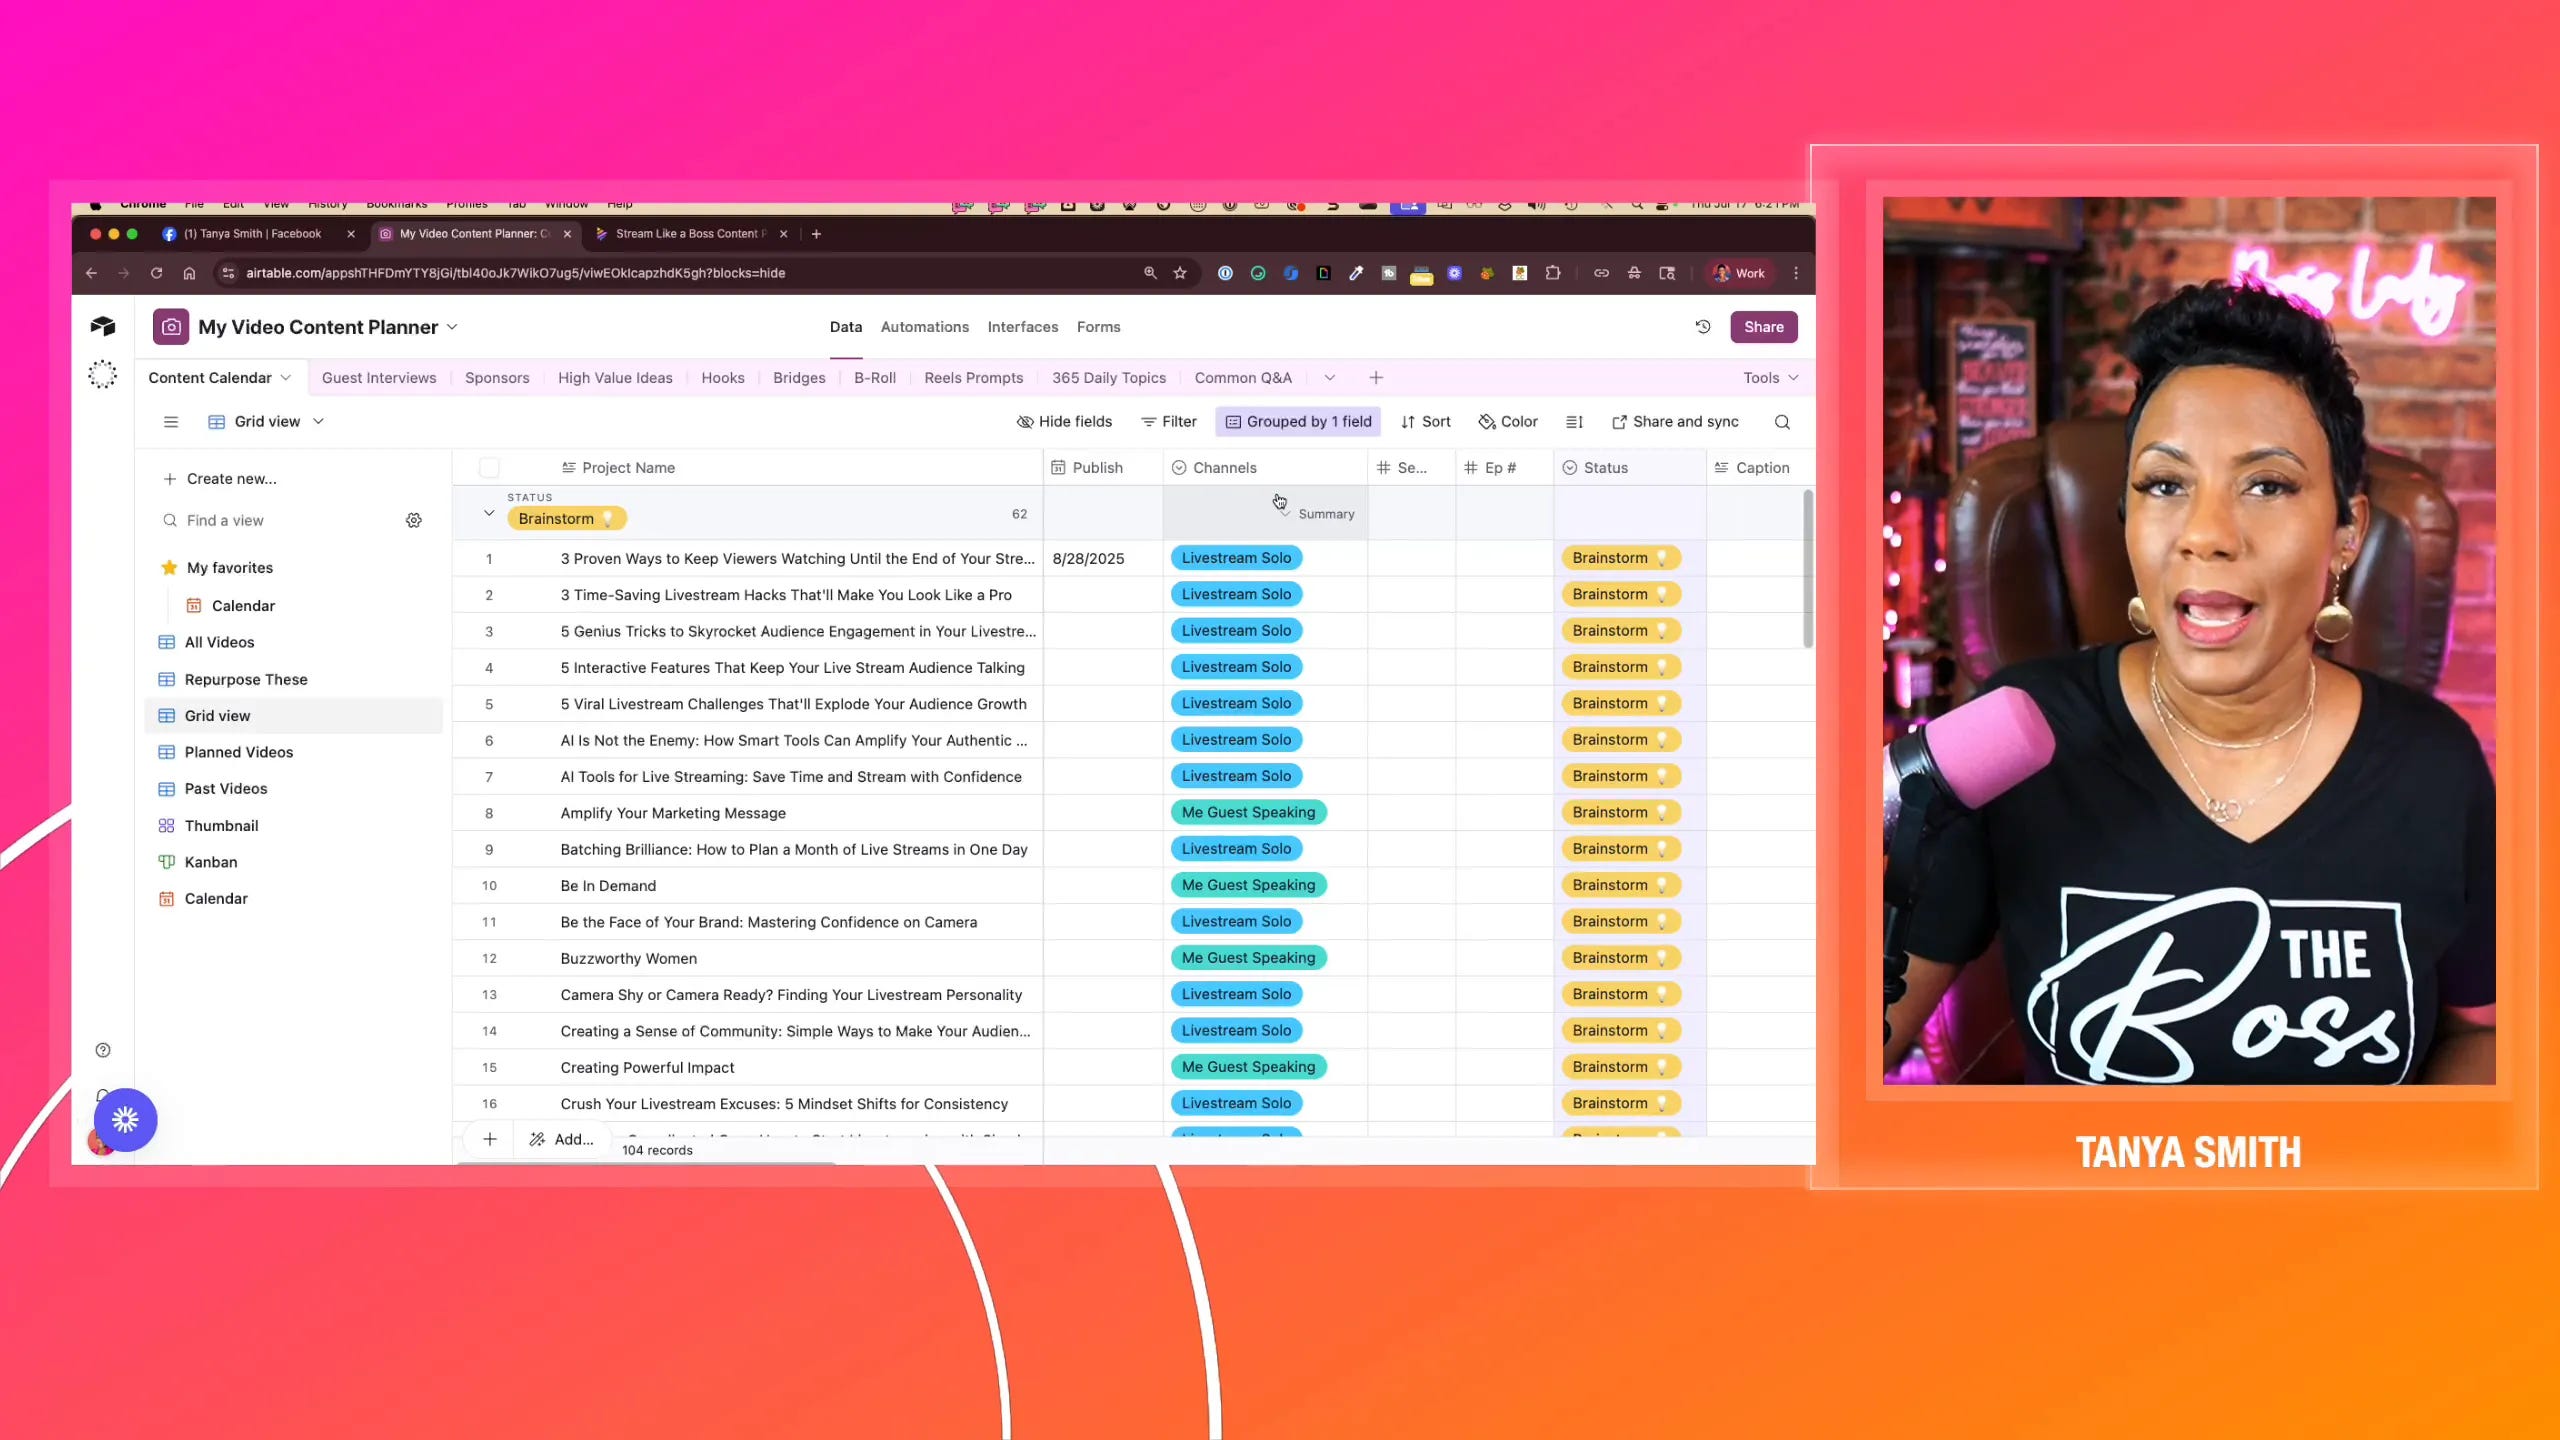The height and width of the screenshot is (1440, 2560).
Task: Click the Airtable home logo icon
Action: (x=103, y=326)
